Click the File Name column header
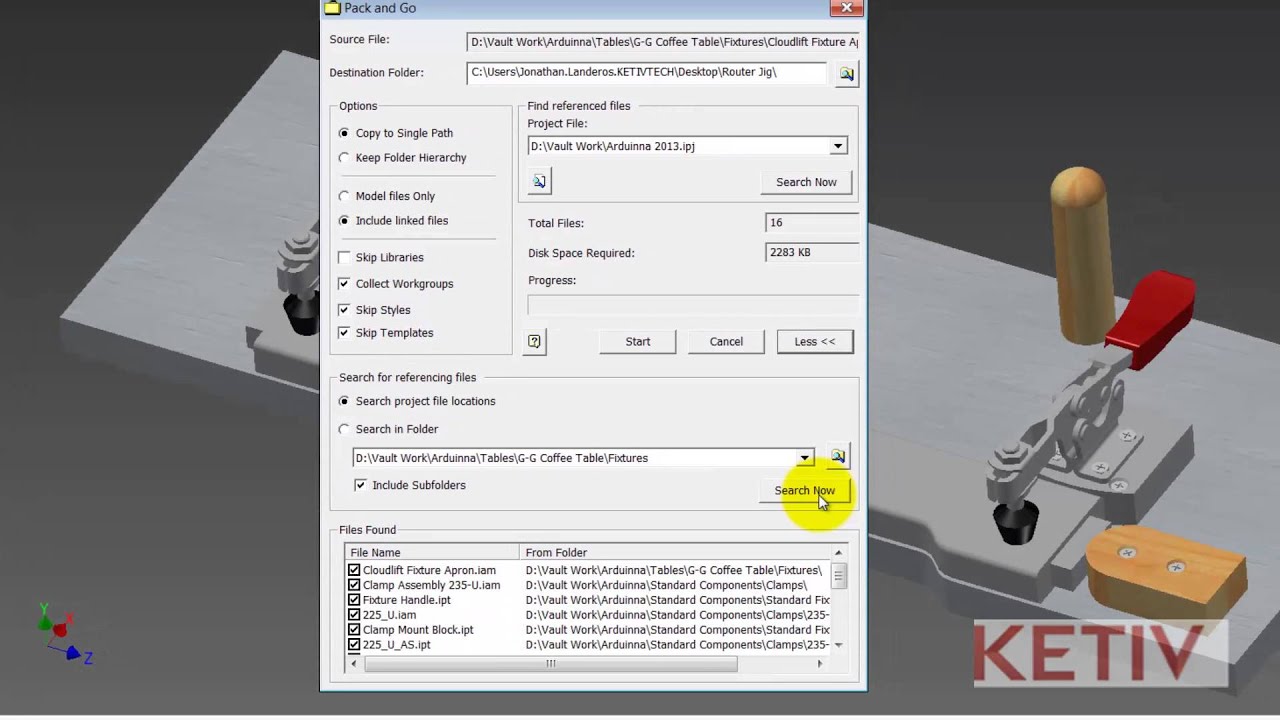This screenshot has width=1280, height=720. point(432,552)
